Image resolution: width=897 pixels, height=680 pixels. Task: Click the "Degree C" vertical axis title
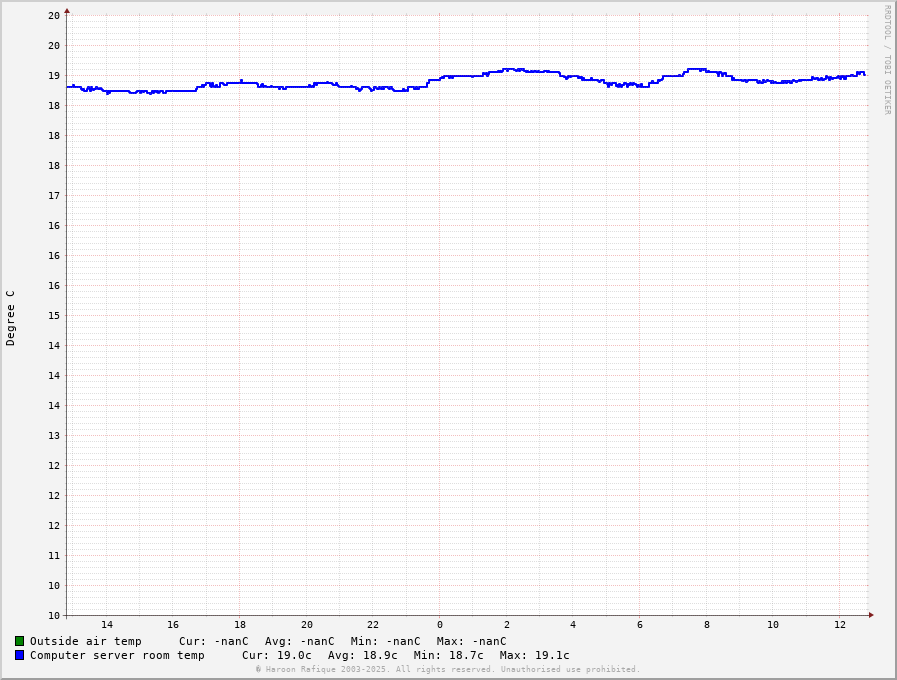point(11,318)
